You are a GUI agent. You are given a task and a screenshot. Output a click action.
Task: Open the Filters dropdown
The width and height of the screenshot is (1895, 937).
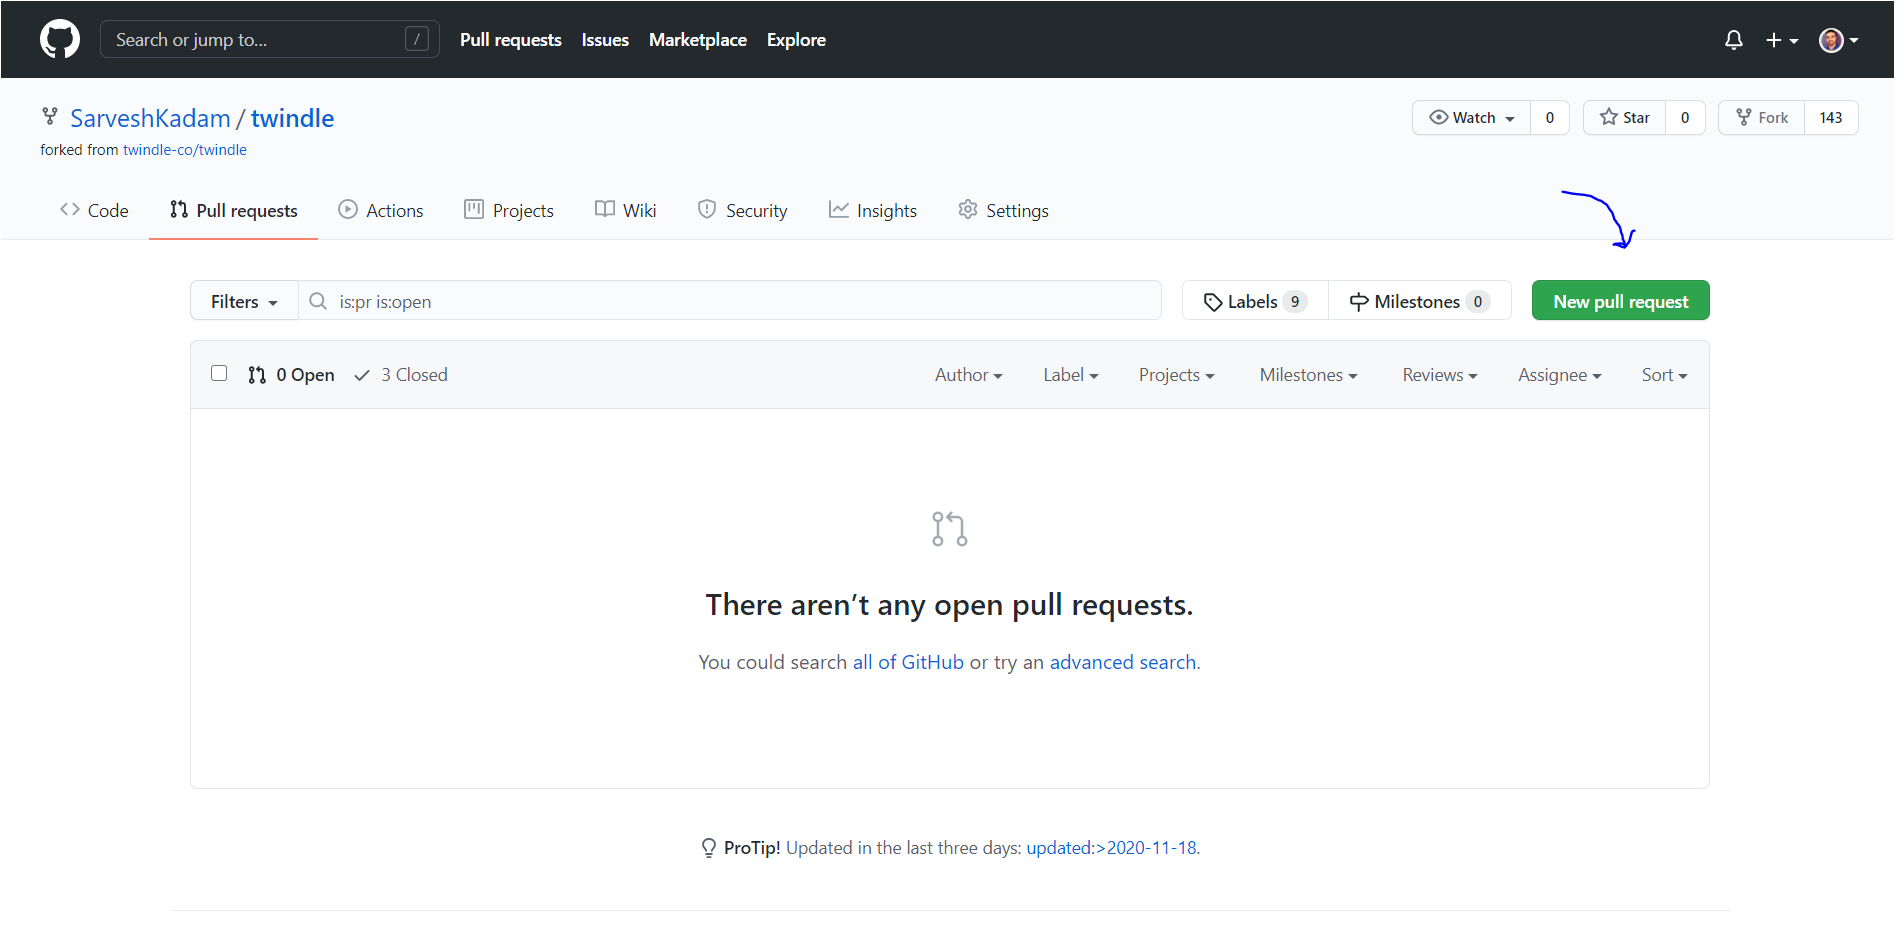click(x=244, y=301)
